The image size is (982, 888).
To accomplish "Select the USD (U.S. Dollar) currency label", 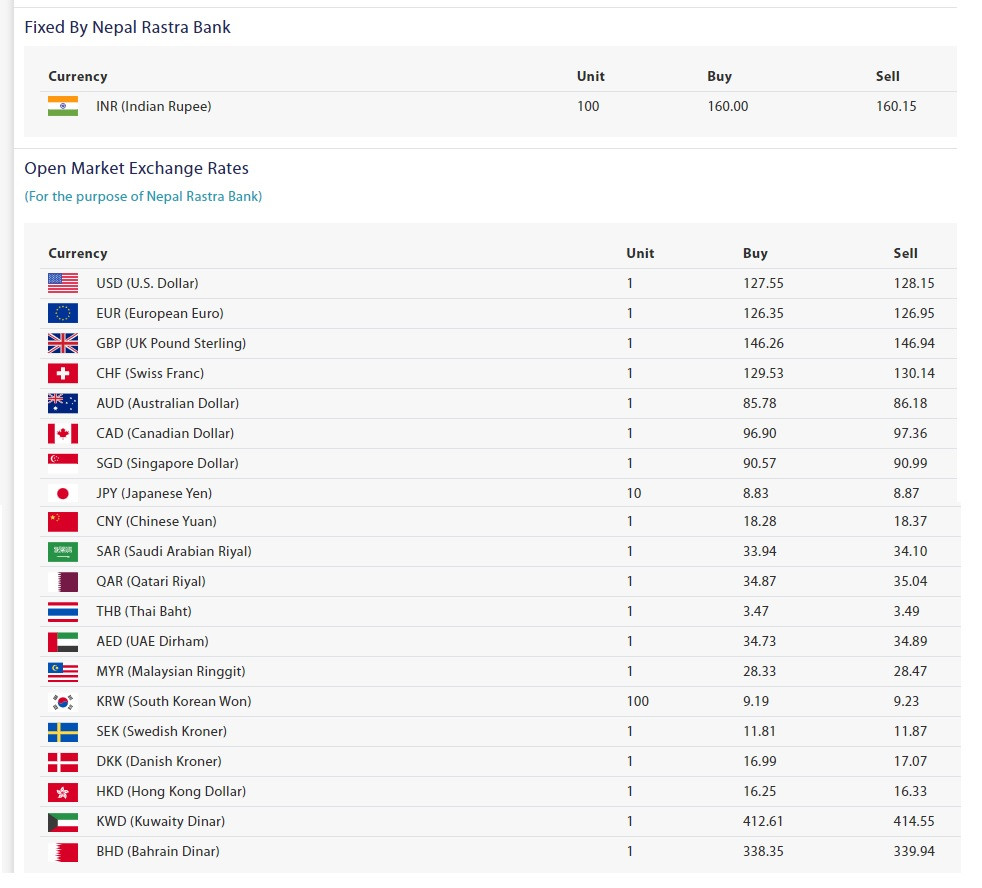I will [x=147, y=283].
